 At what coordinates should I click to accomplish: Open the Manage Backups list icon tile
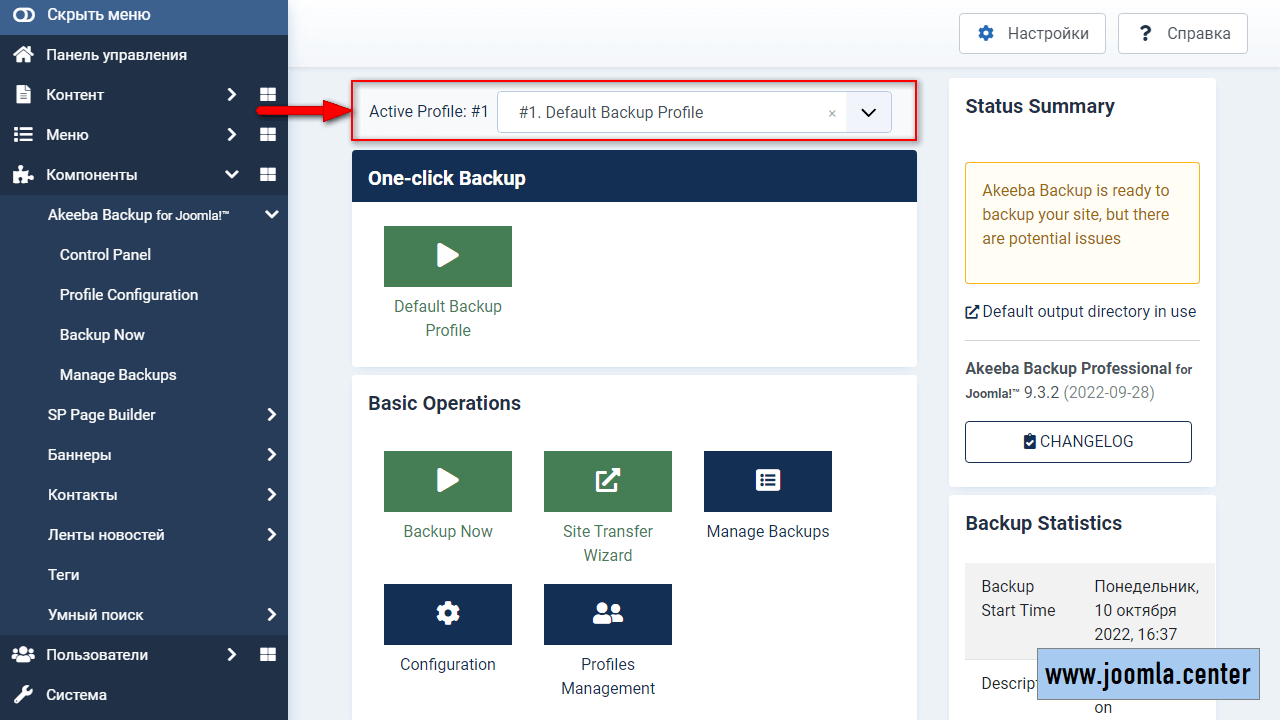(x=767, y=481)
